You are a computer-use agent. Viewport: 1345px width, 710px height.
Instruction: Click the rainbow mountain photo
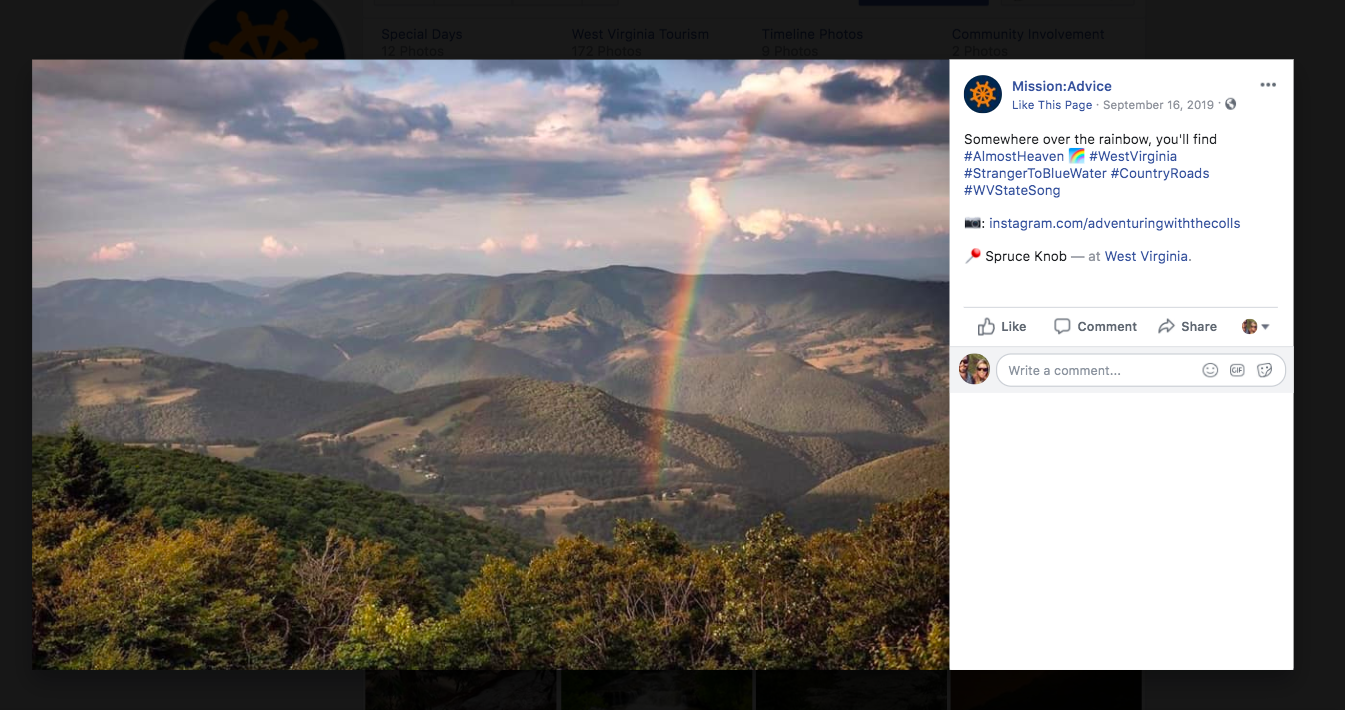(490, 364)
